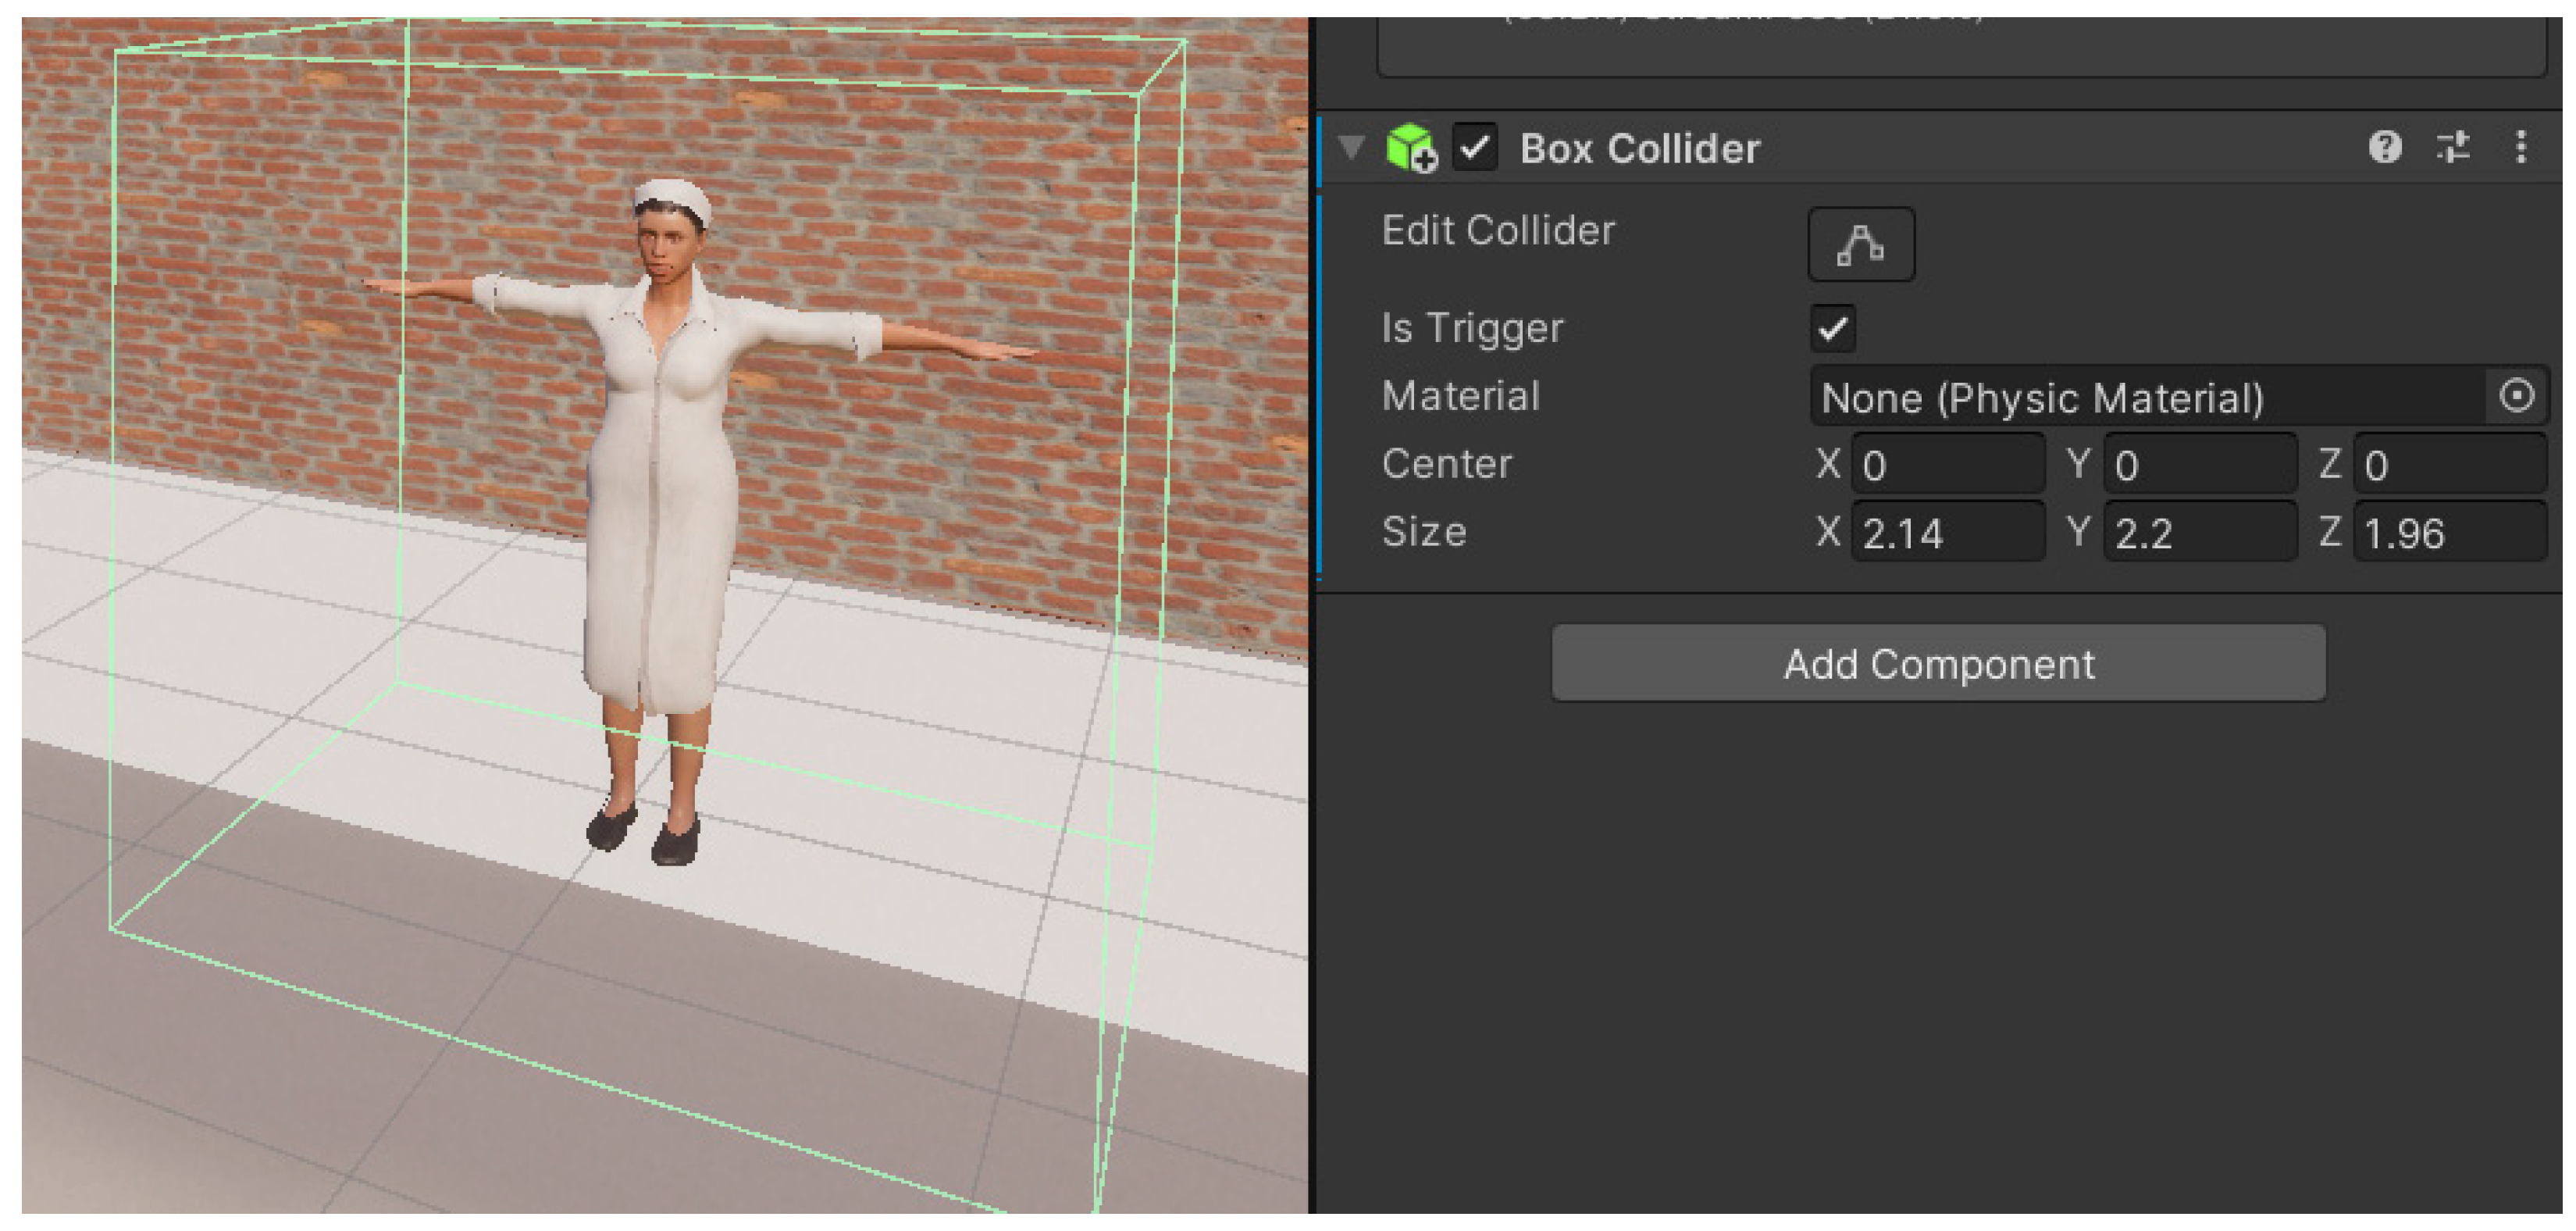This screenshot has height=1231, width=2576.
Task: Open Box Collider preset settings icon
Action: point(2453,147)
